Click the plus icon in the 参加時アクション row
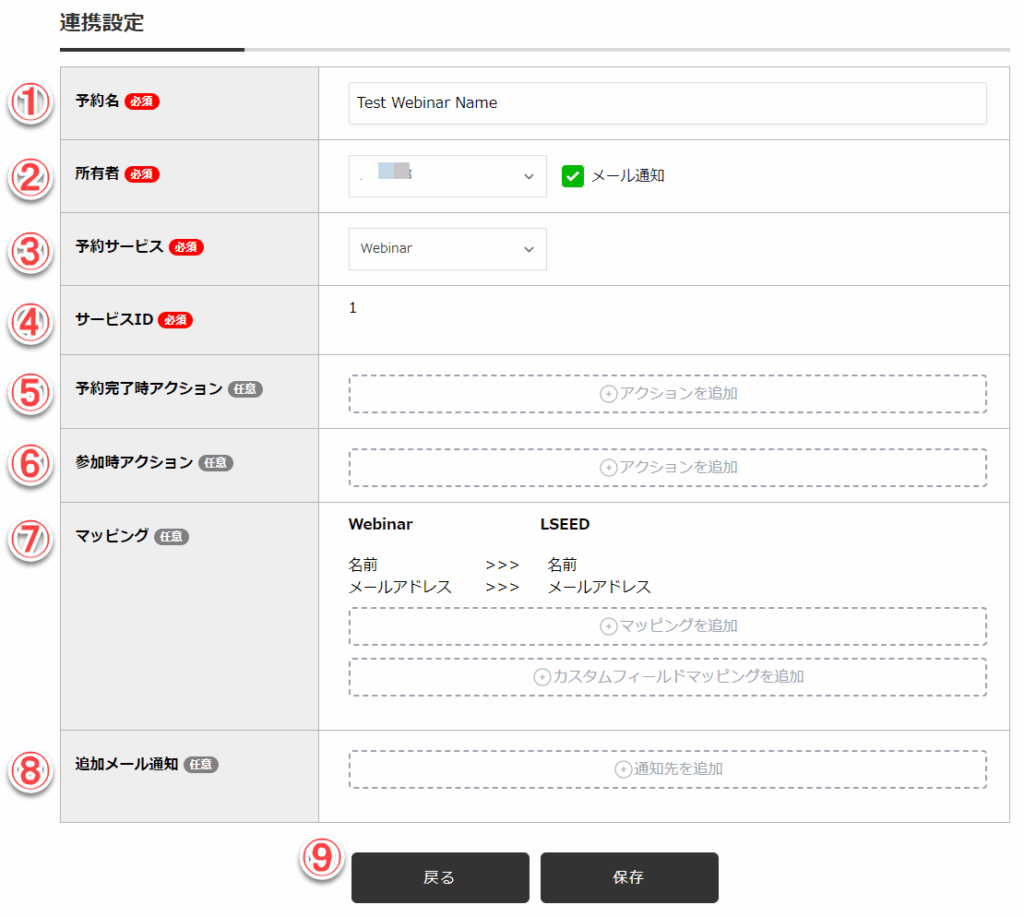Viewport: 1024px width, 917px height. [607, 467]
